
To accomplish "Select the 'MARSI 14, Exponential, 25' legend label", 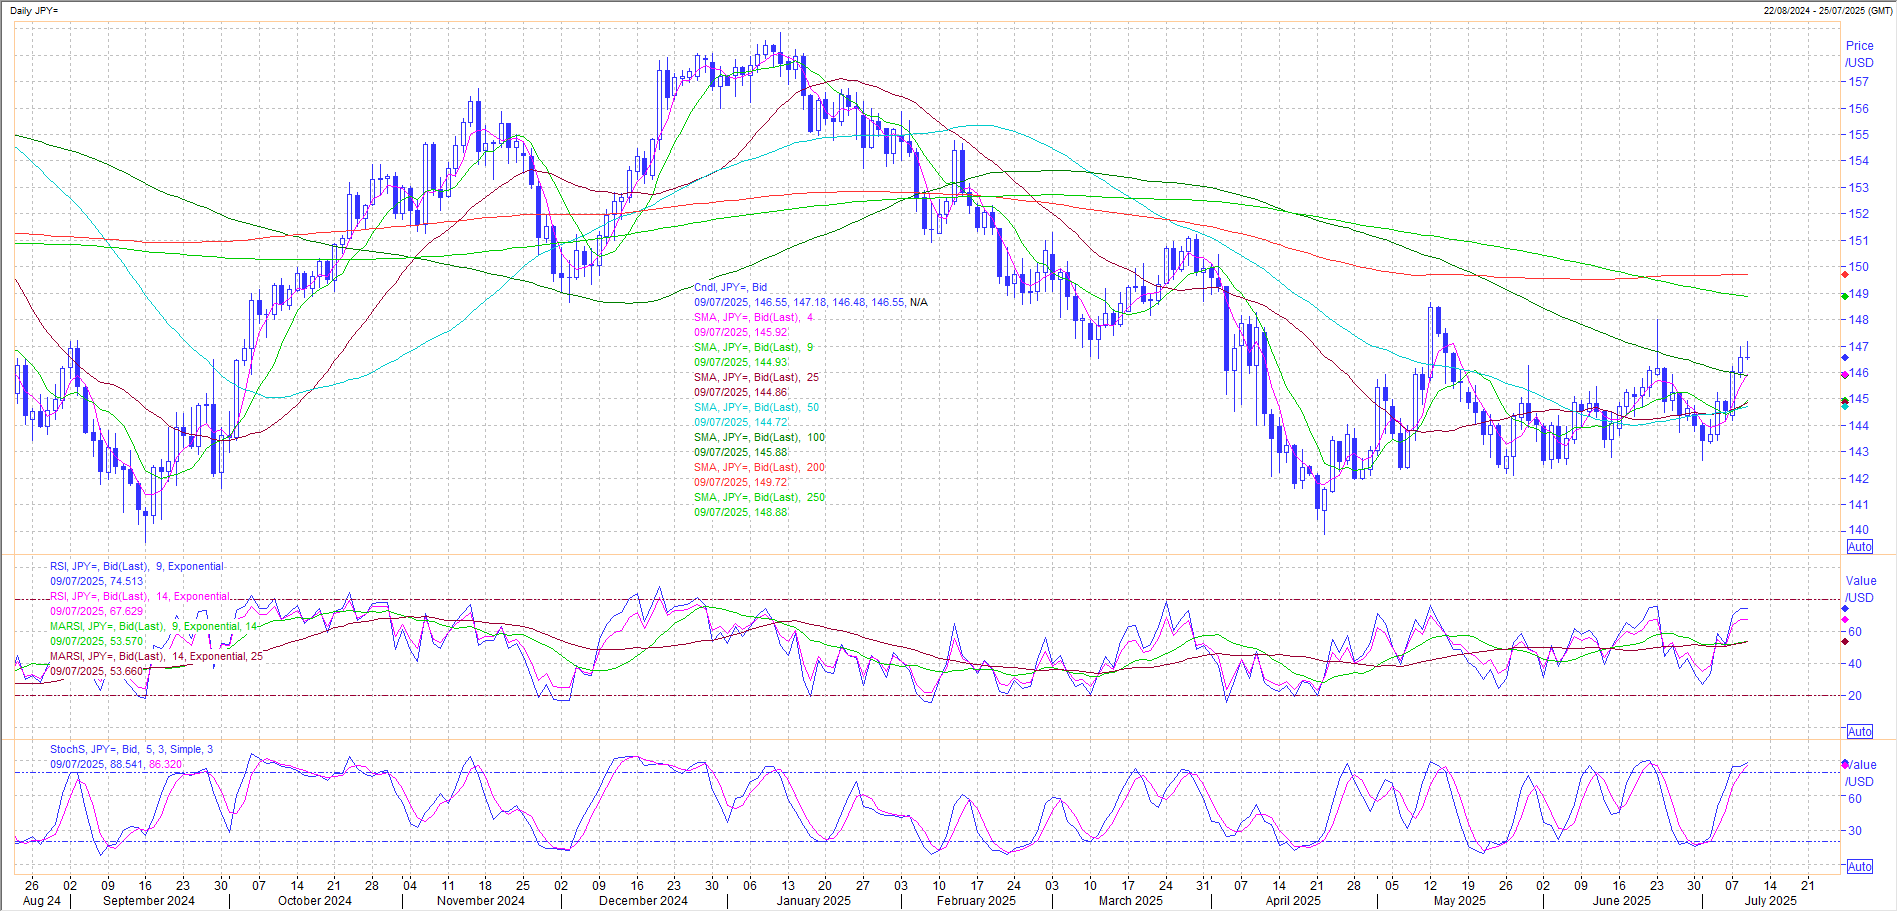I will point(157,656).
